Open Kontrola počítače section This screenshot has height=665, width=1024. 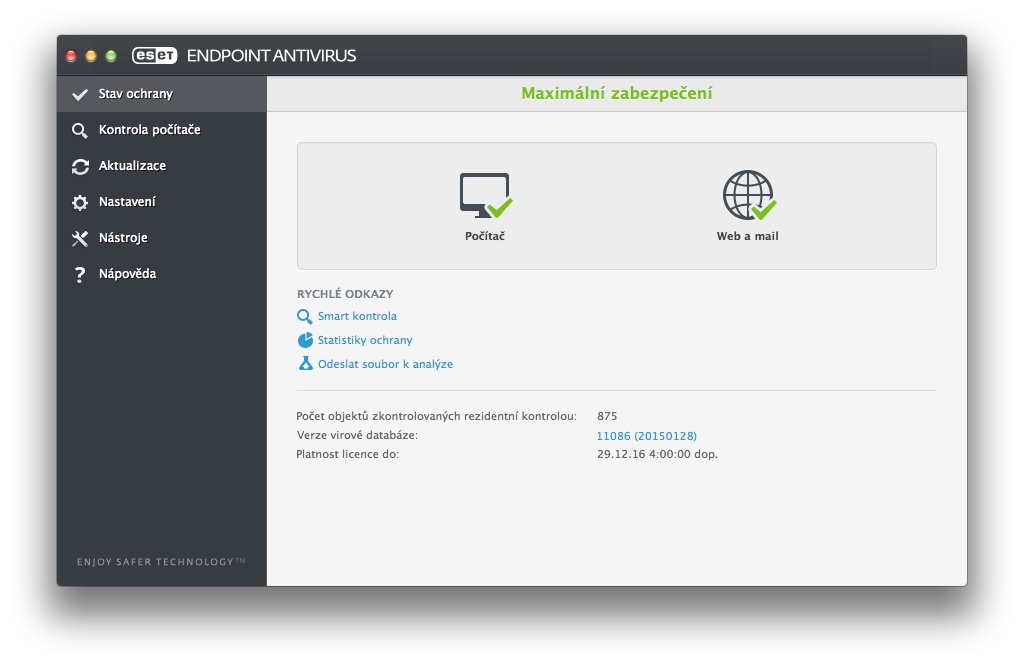(x=162, y=130)
